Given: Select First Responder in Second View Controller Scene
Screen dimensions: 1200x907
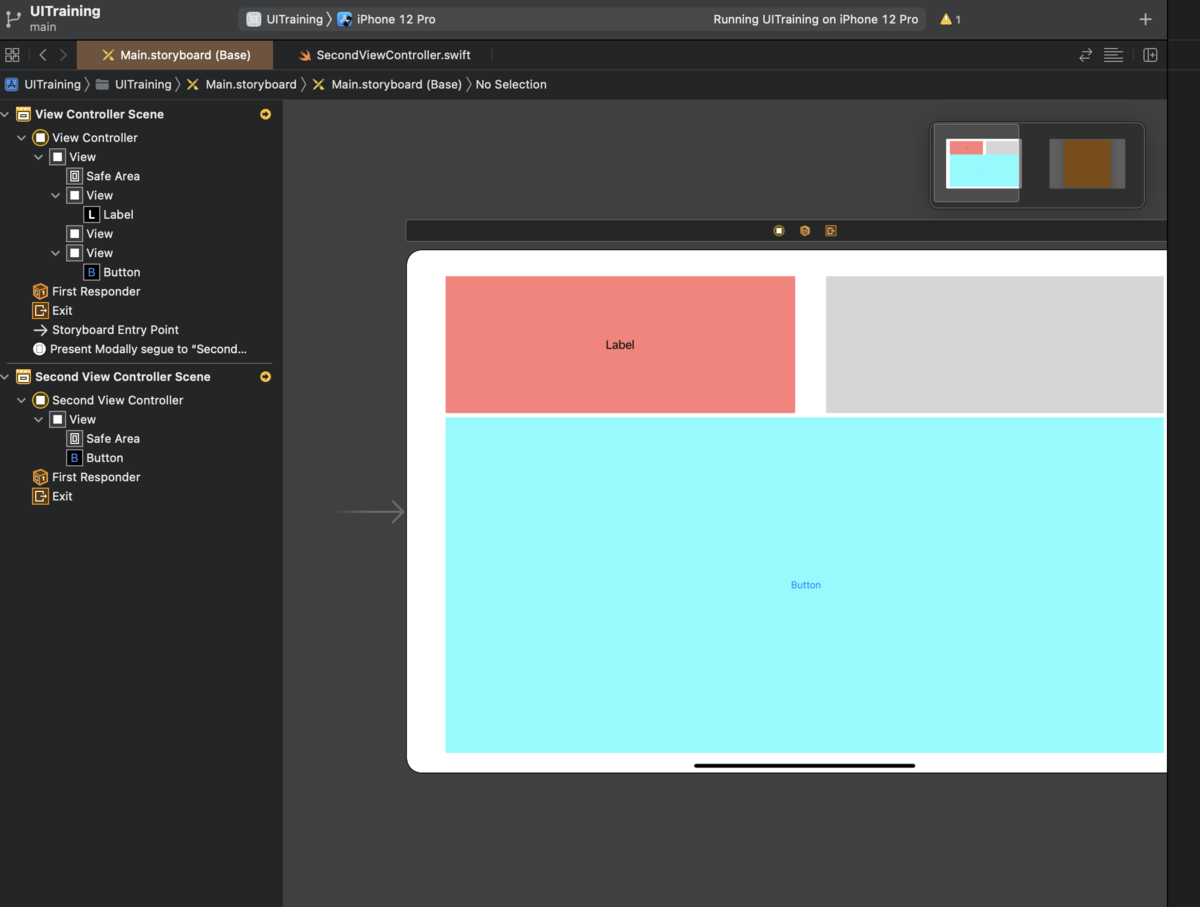Looking at the screenshot, I should point(87,477).
